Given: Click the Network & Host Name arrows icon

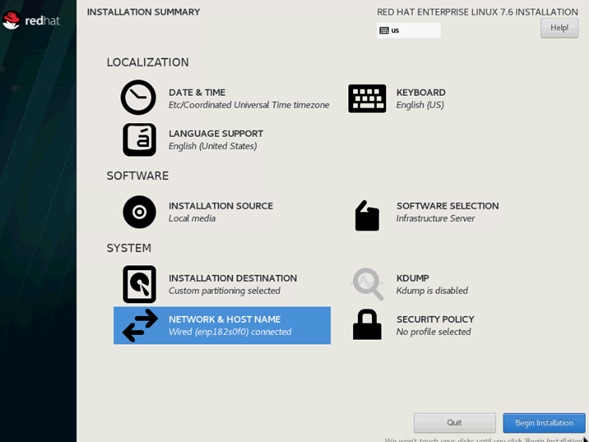Looking at the screenshot, I should point(140,325).
